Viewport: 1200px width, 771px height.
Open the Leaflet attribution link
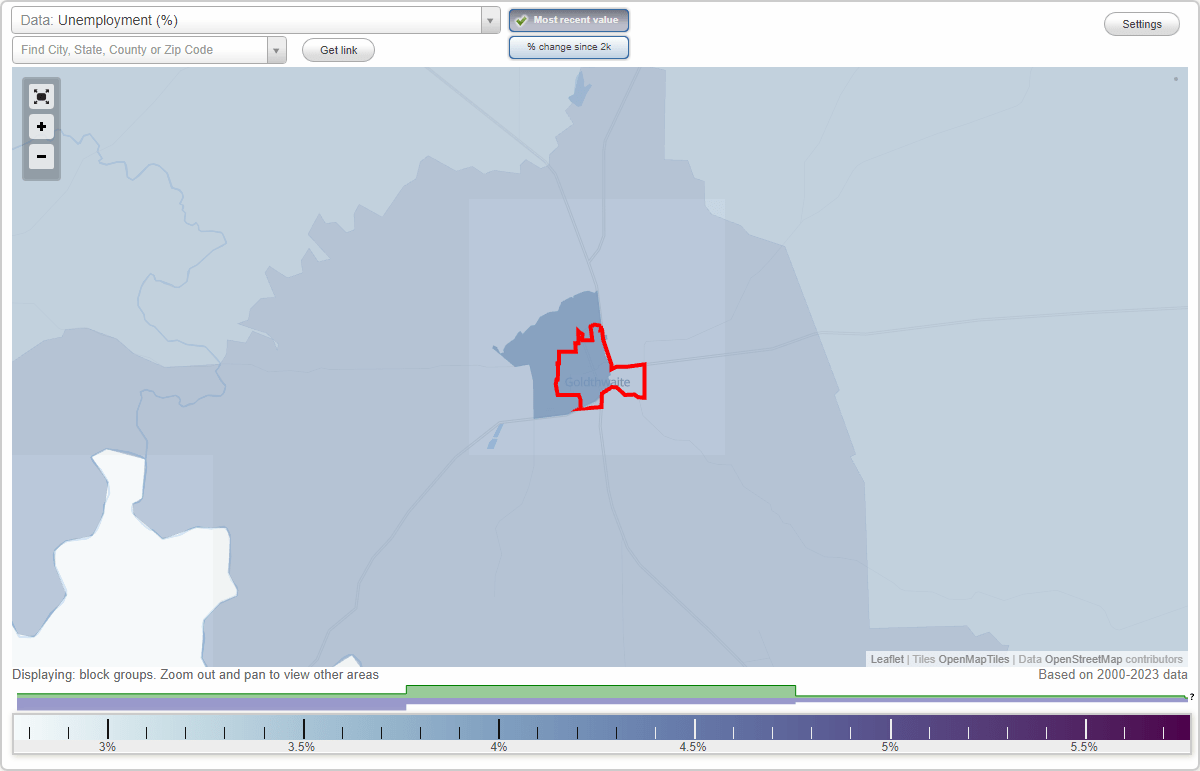885,659
